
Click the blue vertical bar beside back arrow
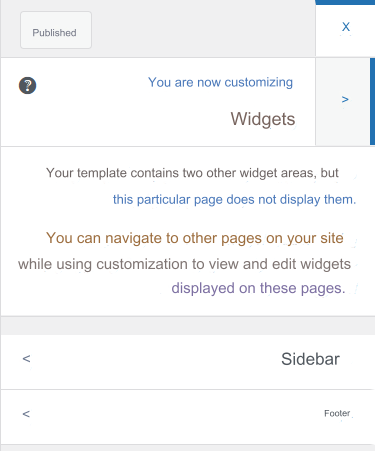point(373,101)
